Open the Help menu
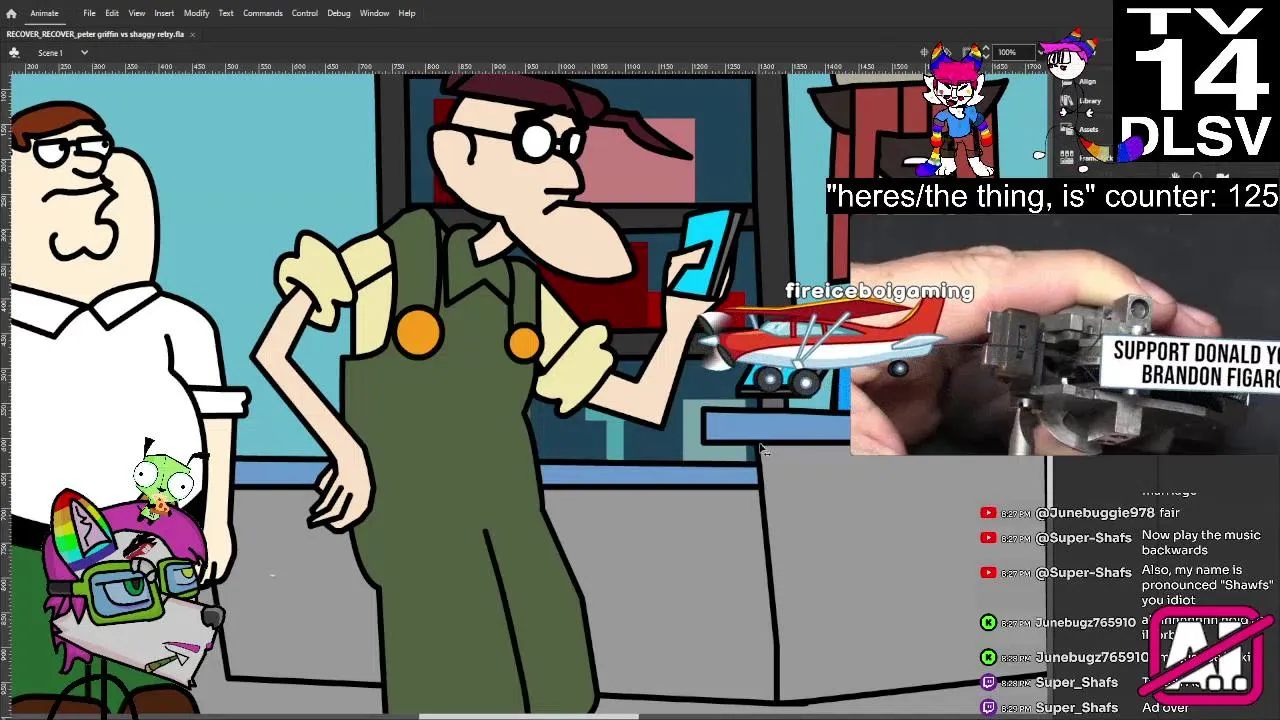This screenshot has height=720, width=1280. click(x=407, y=13)
